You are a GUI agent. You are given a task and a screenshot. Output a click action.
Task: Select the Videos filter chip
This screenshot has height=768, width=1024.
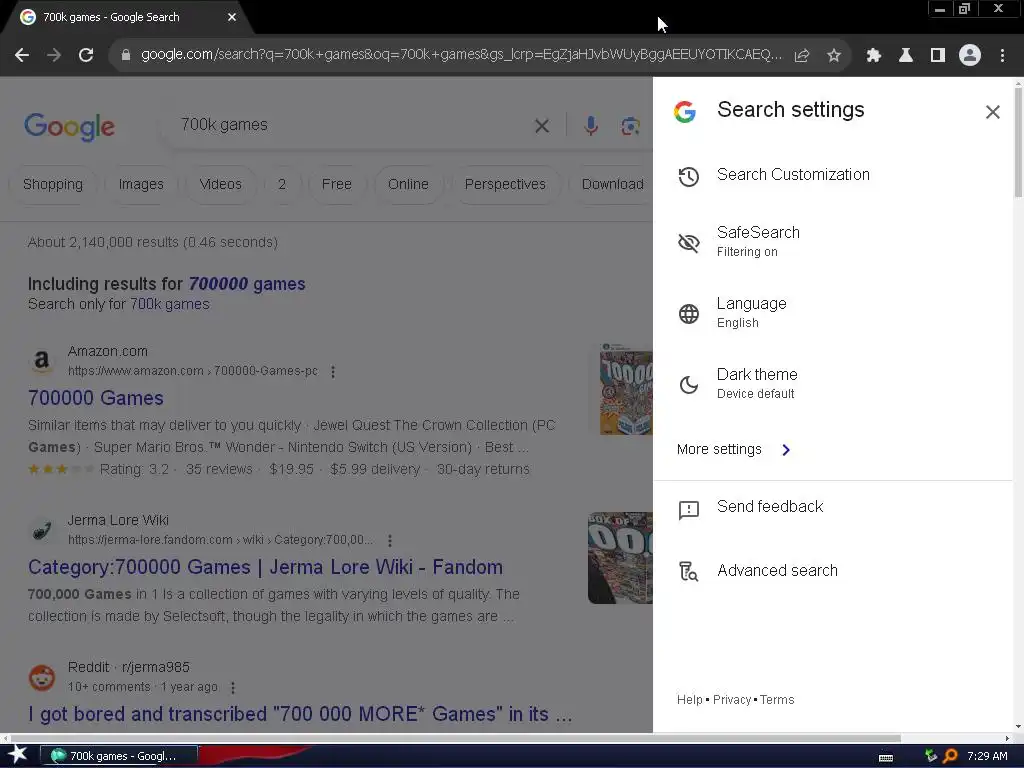(221, 184)
